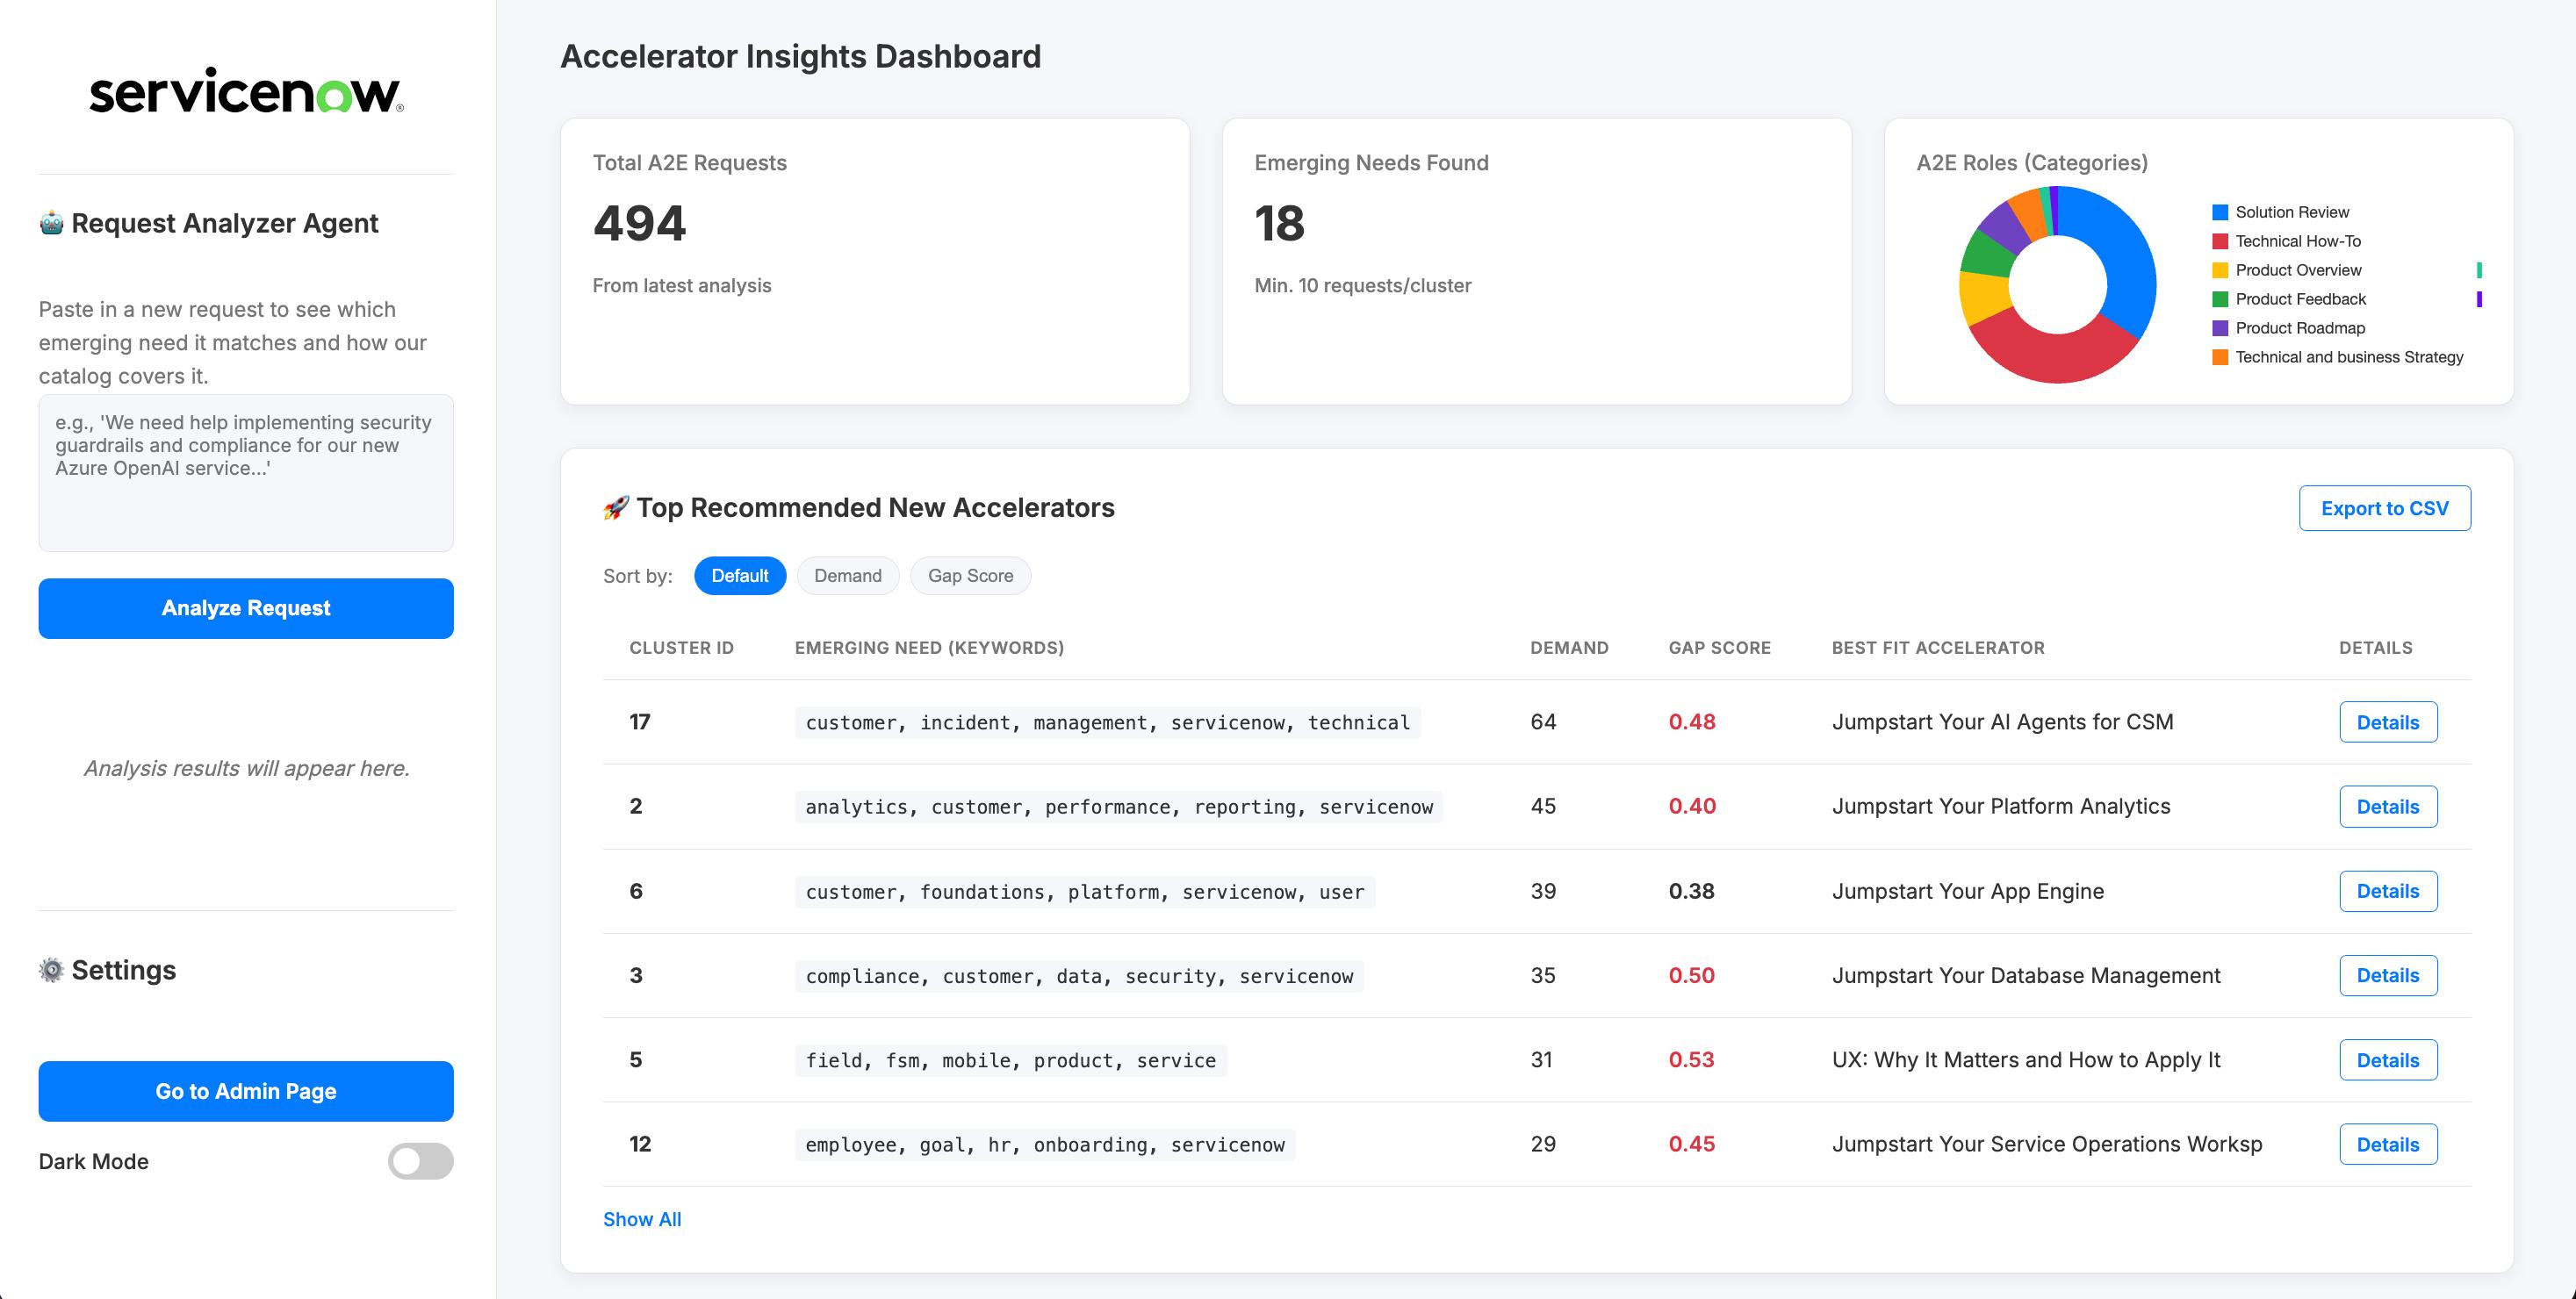Select the Default sort option
This screenshot has width=2576, height=1299.
pyautogui.click(x=739, y=576)
